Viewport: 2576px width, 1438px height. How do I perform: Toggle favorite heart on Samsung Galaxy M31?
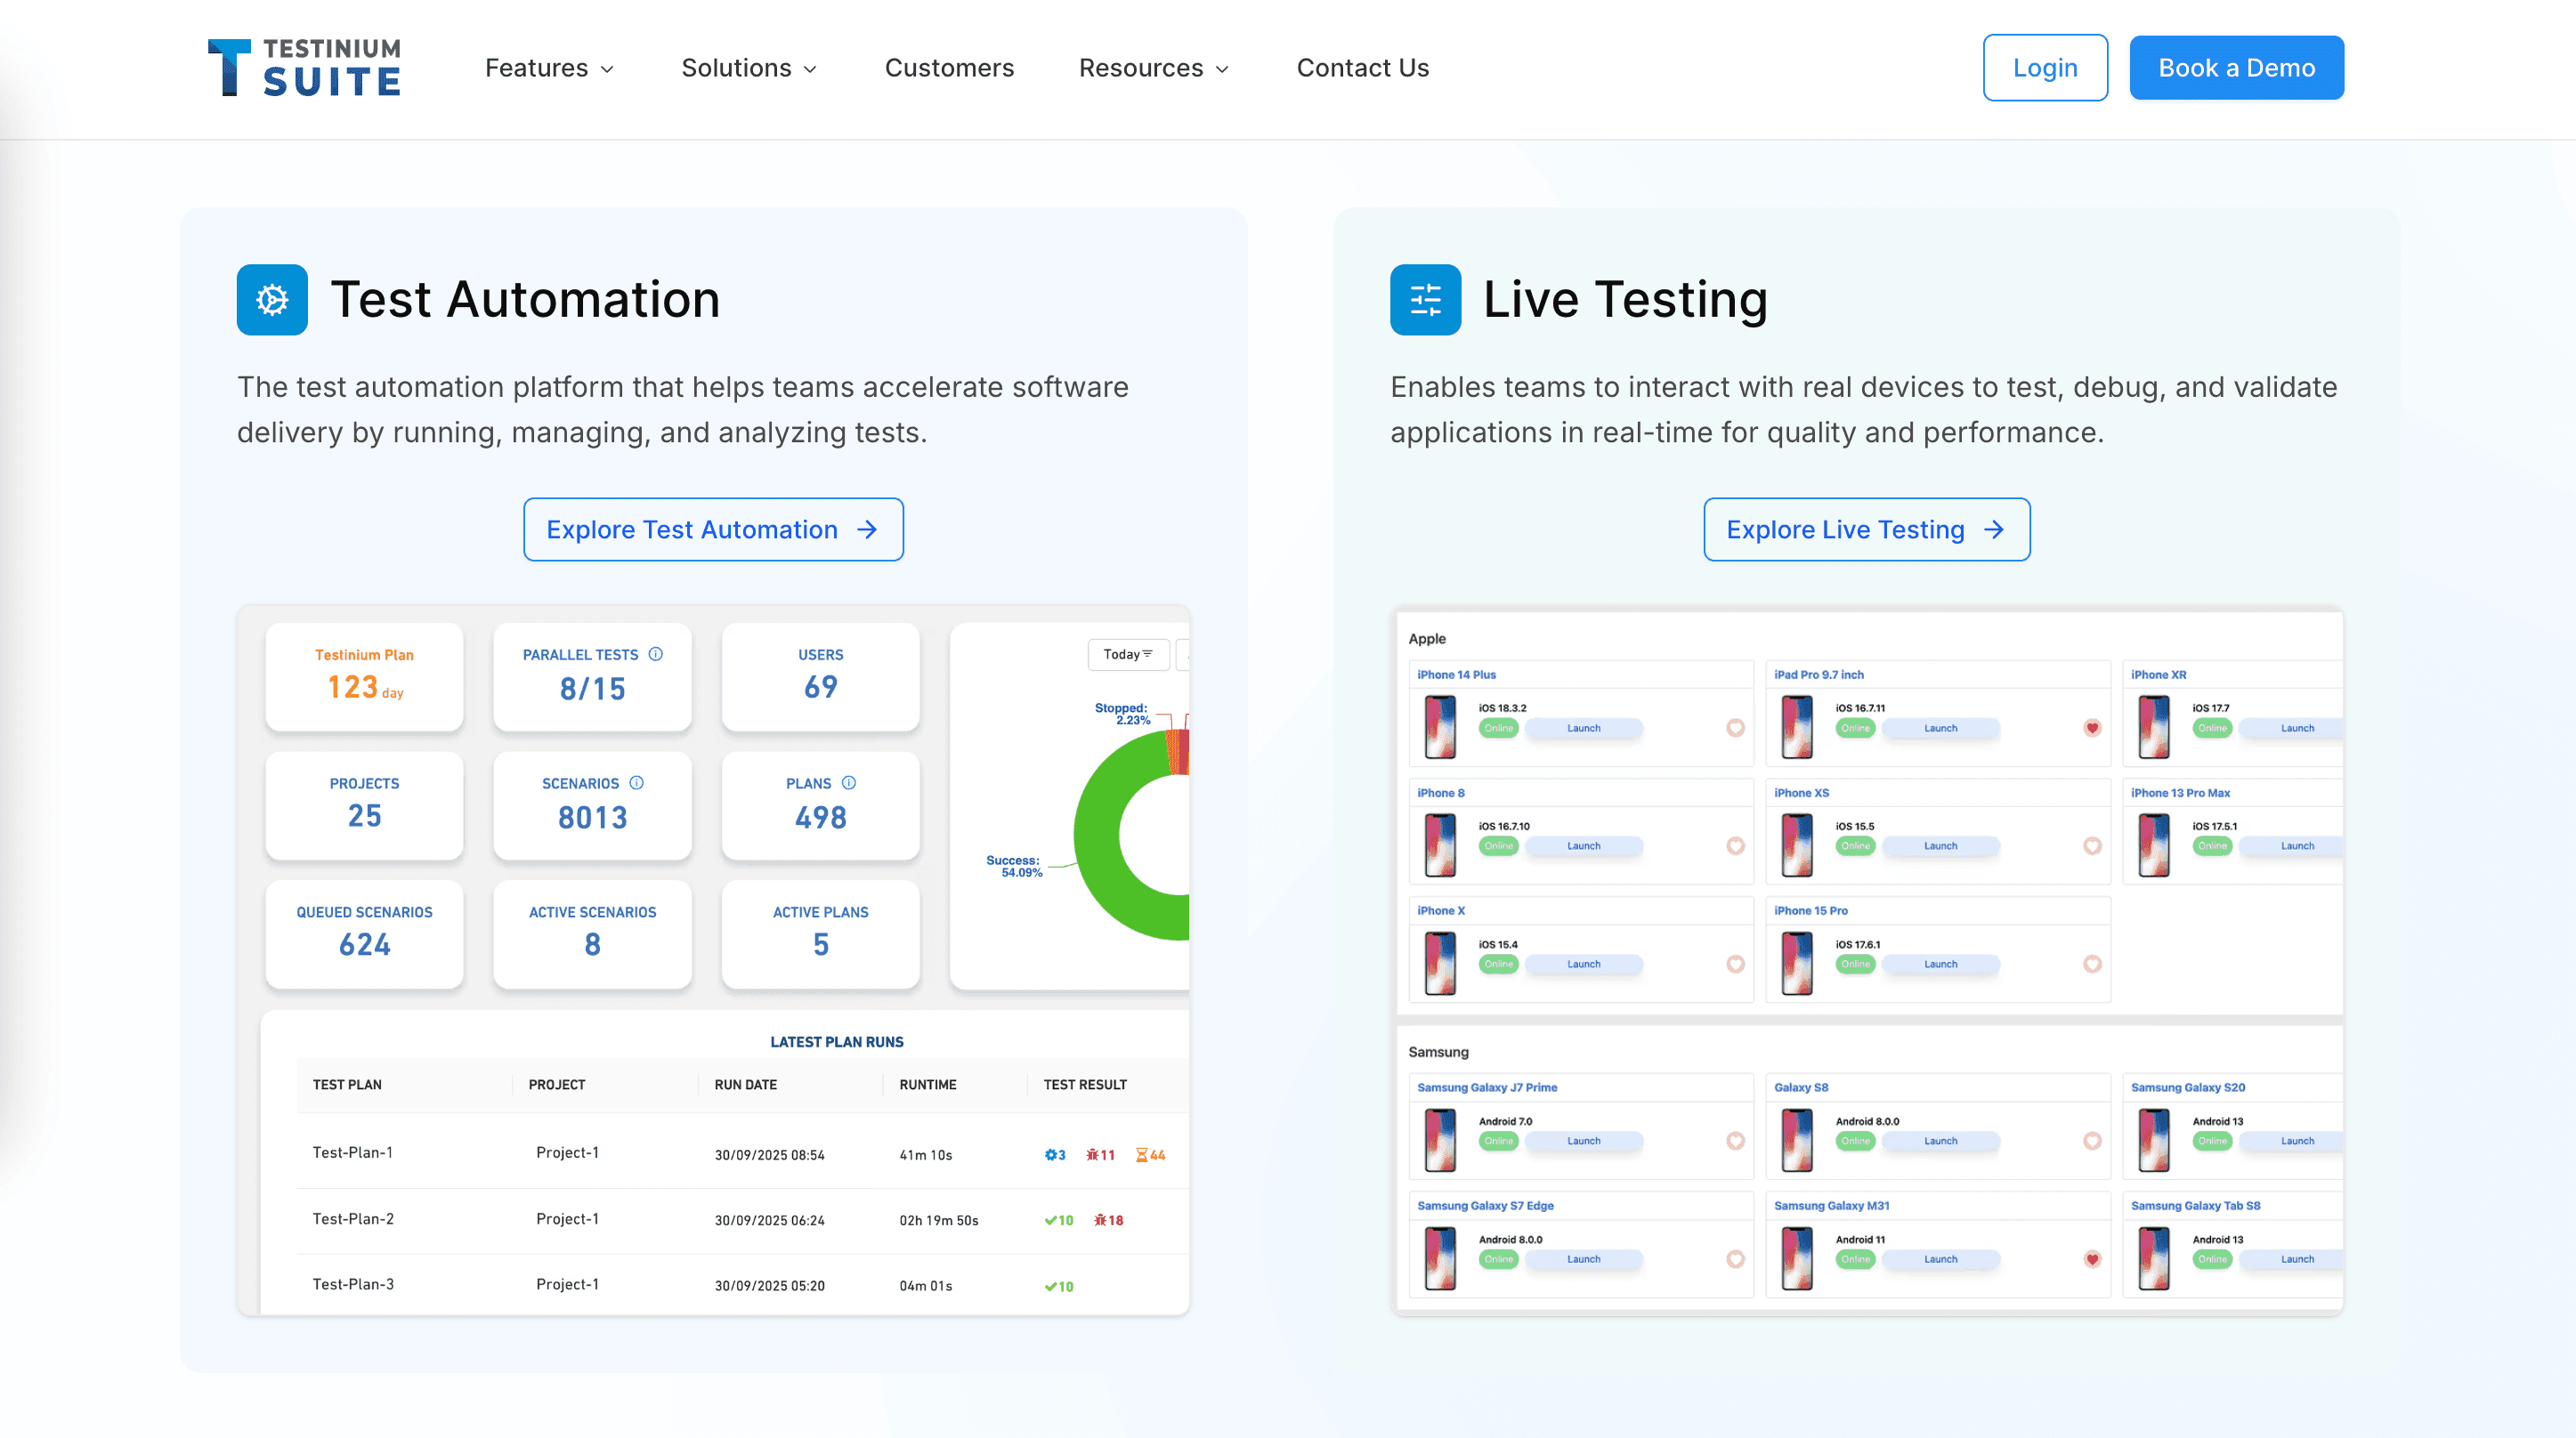click(x=2092, y=1259)
